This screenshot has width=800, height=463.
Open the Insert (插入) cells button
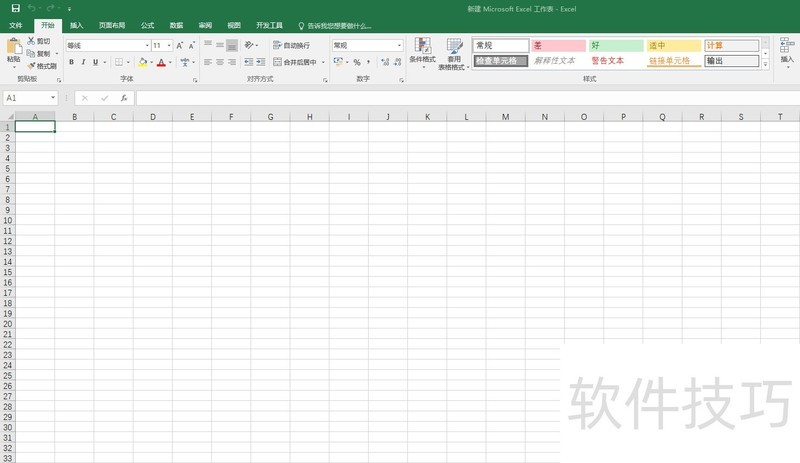(787, 52)
